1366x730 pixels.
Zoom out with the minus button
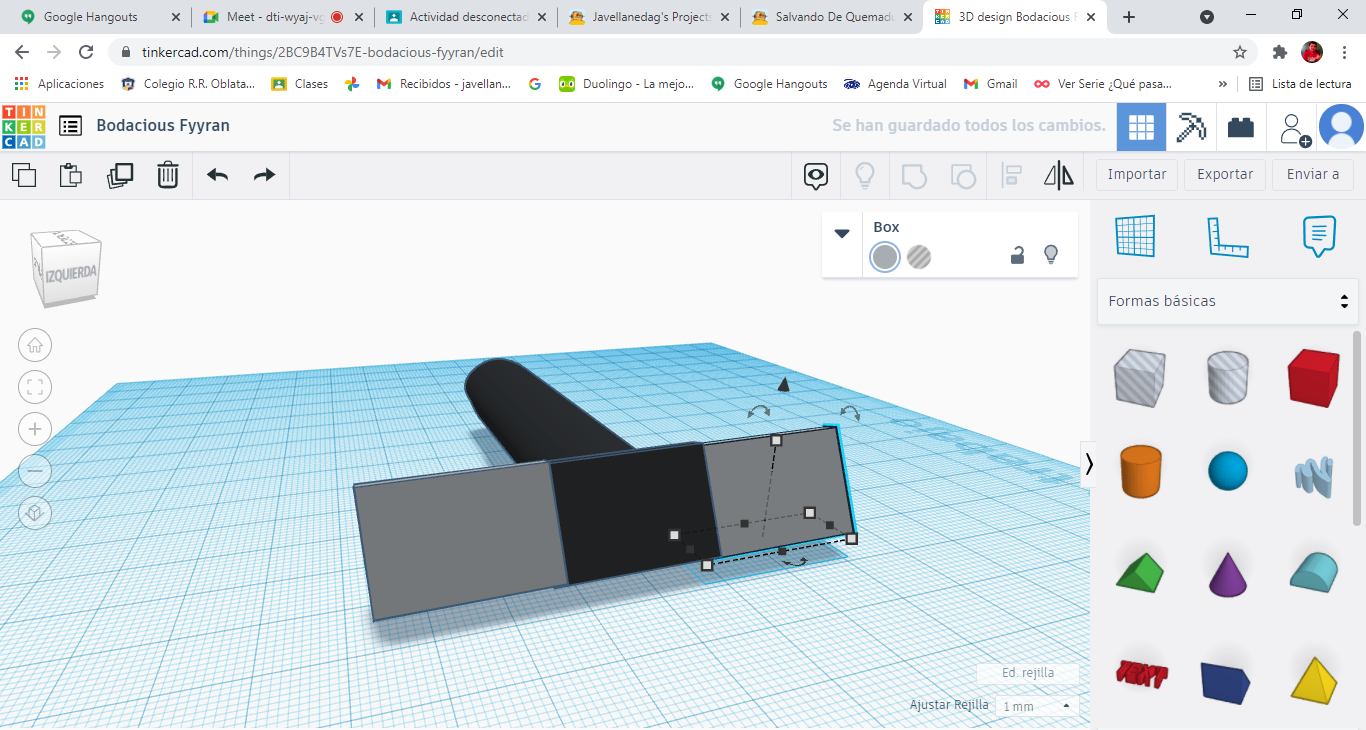click(35, 471)
